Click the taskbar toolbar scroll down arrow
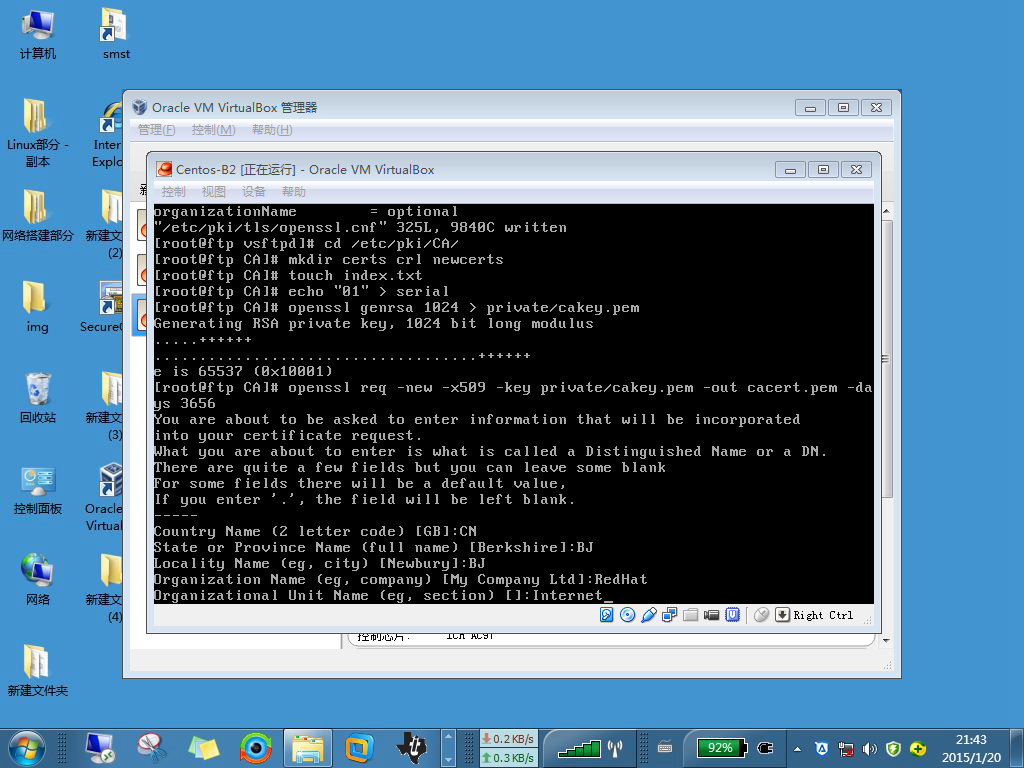This screenshot has height=768, width=1024. point(448,759)
